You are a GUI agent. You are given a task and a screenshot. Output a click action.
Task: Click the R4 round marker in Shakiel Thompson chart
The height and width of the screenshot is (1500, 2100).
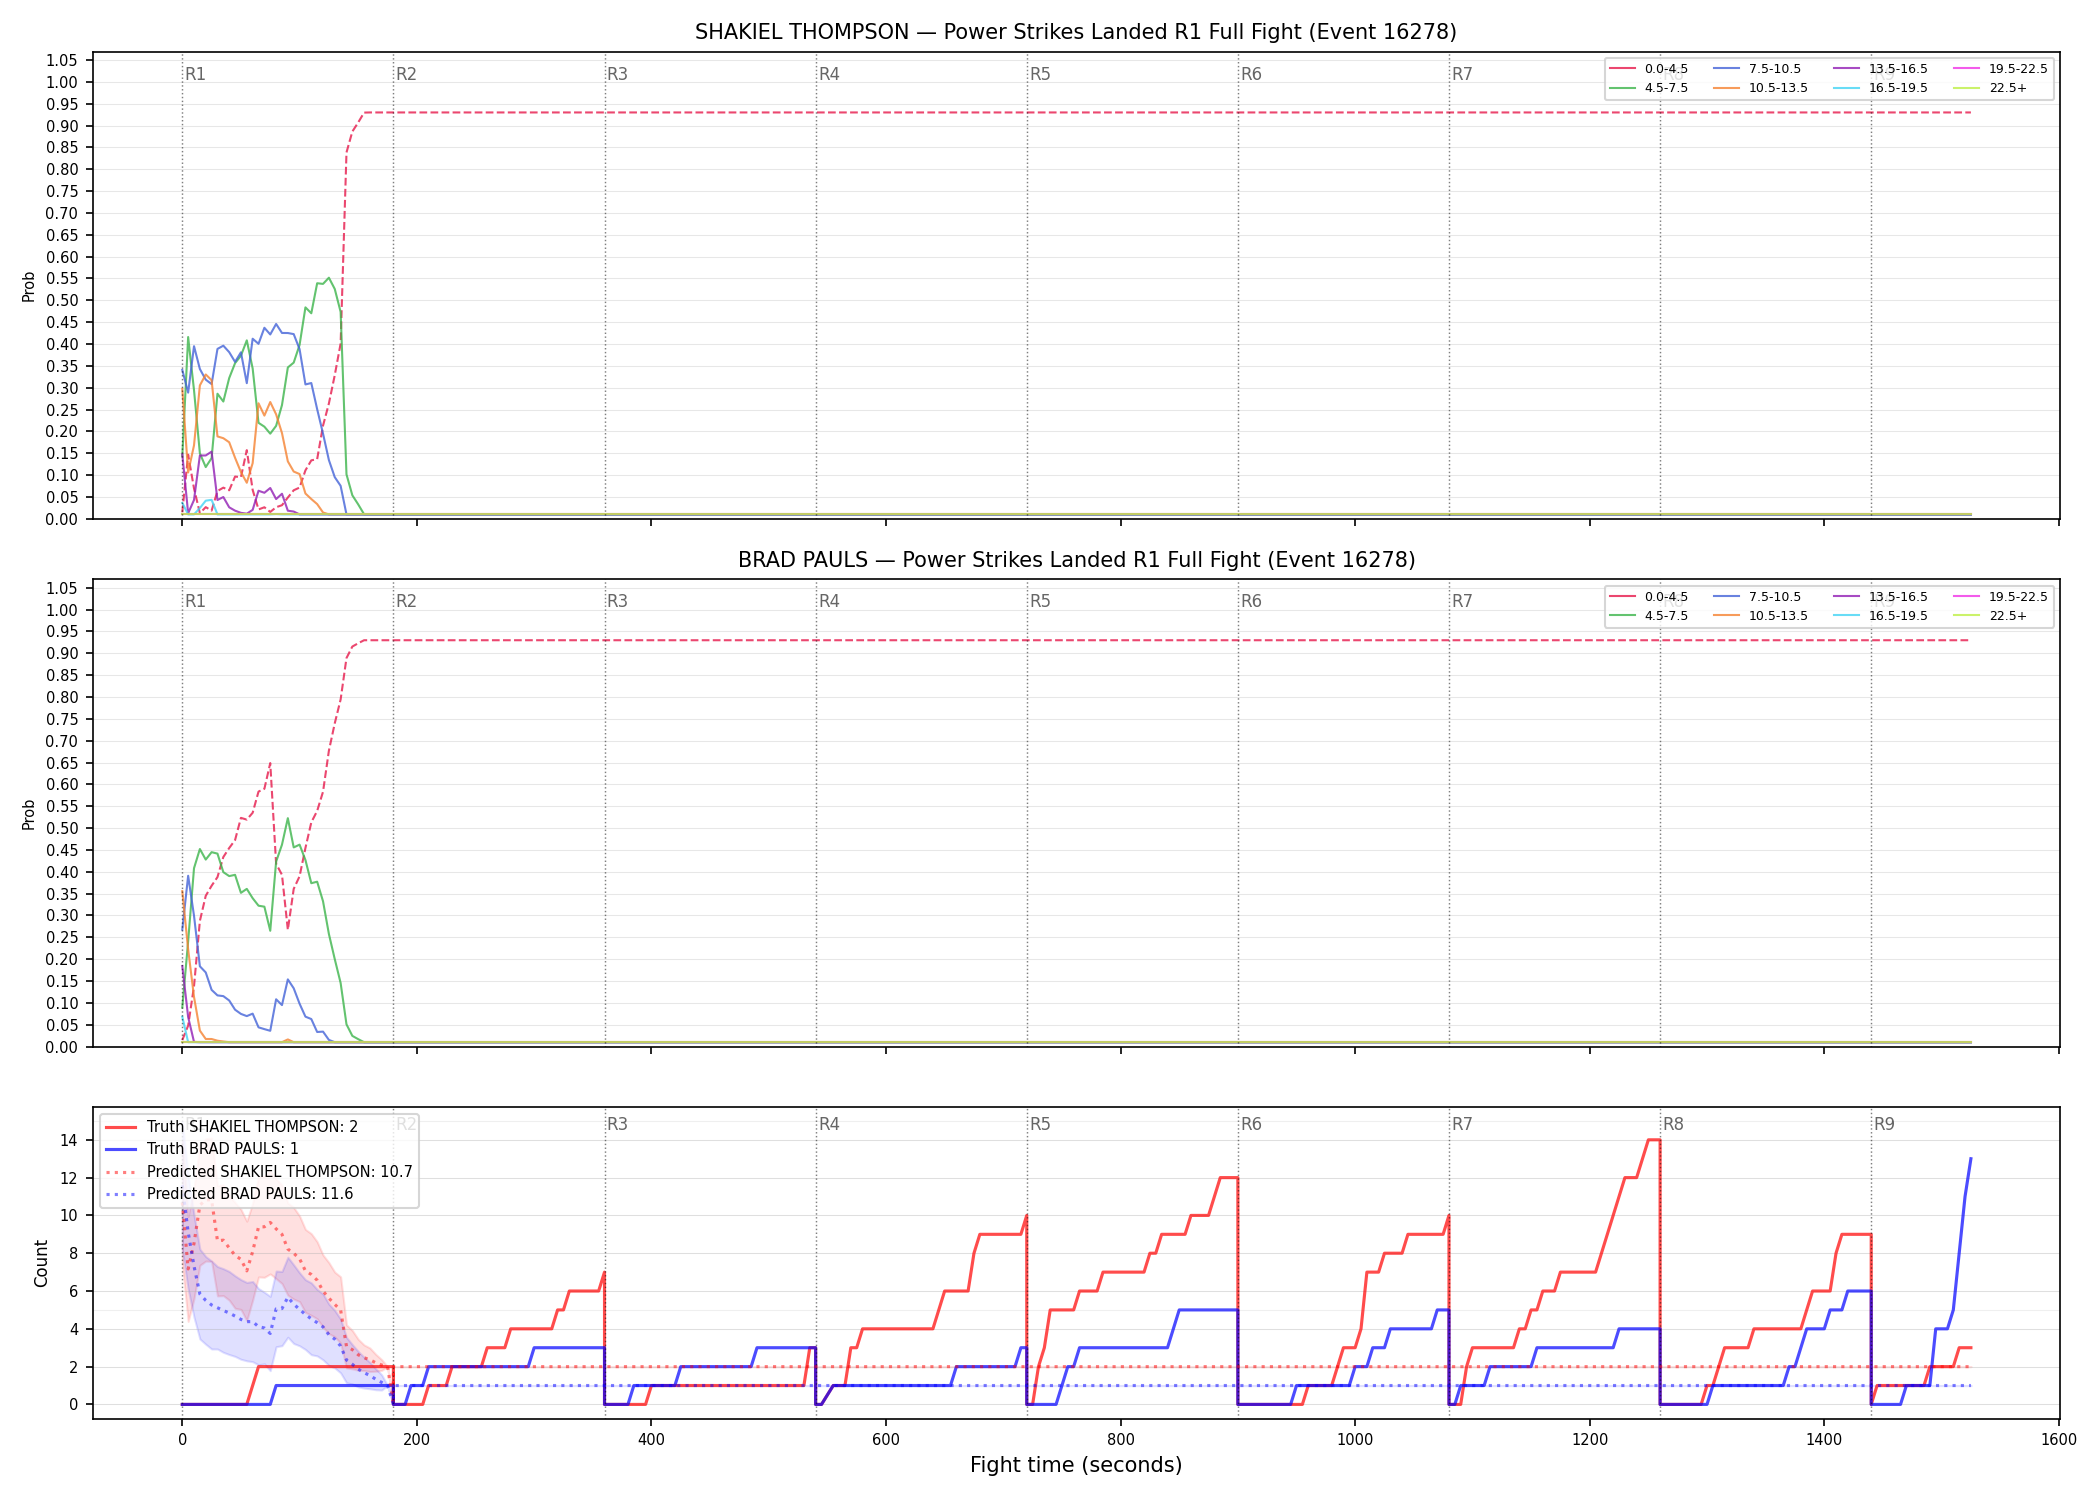point(829,74)
